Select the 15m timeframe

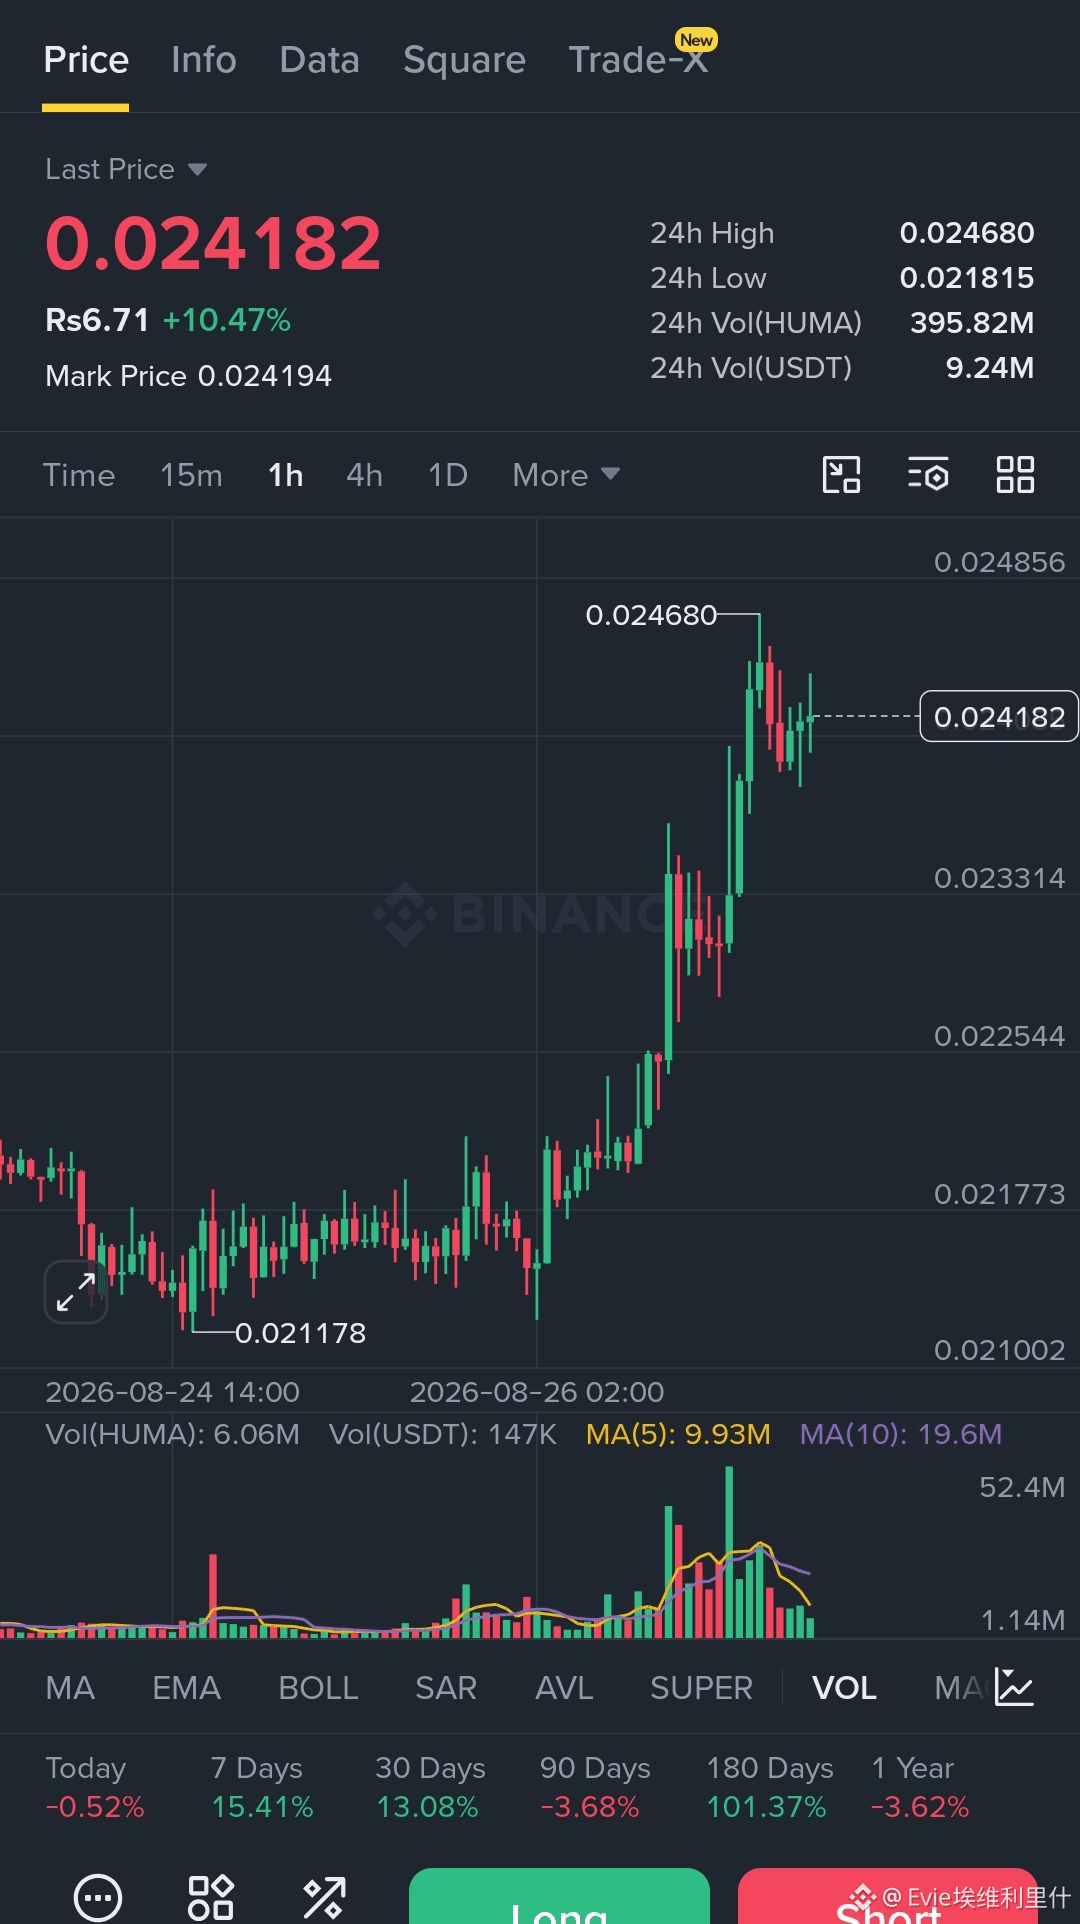point(191,475)
